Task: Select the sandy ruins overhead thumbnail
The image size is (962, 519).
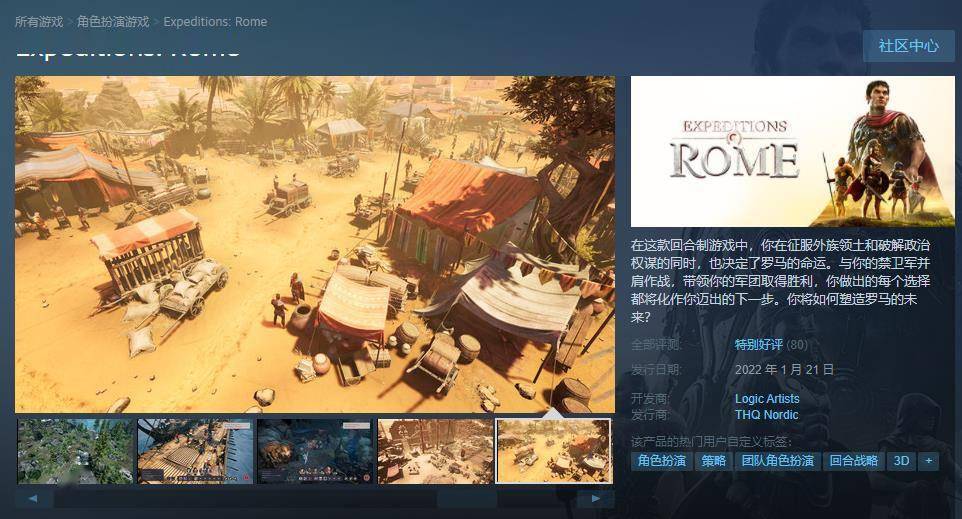Action: pyautogui.click(x=435, y=452)
